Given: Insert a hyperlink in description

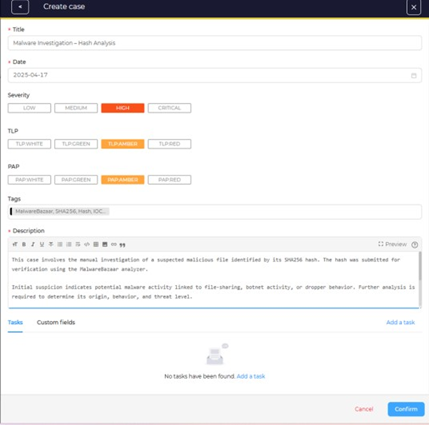Looking at the screenshot, I should [114, 244].
